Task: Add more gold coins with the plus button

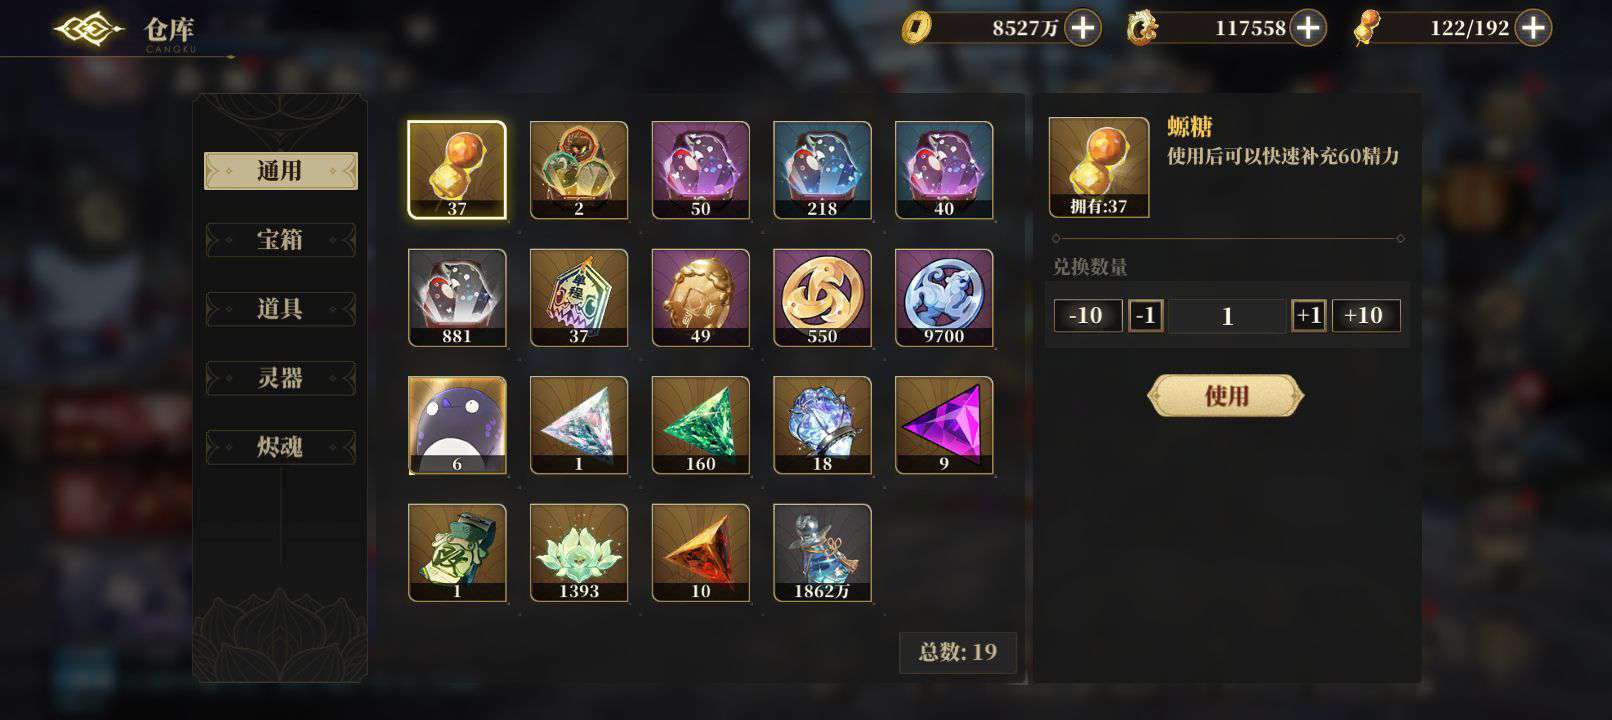Action: [1083, 28]
